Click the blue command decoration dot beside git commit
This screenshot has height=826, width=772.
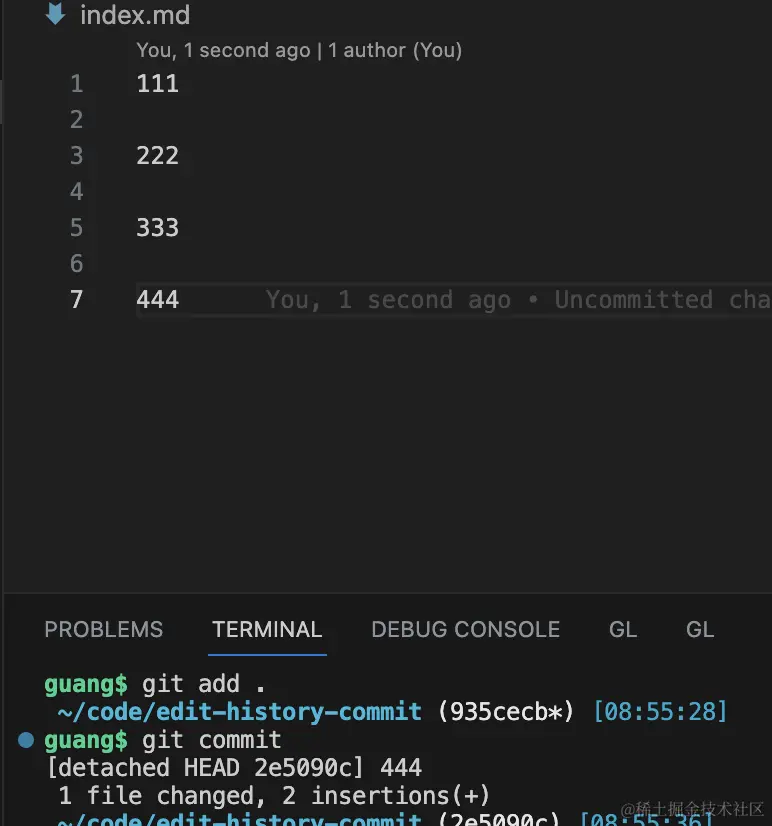[x=26, y=740]
